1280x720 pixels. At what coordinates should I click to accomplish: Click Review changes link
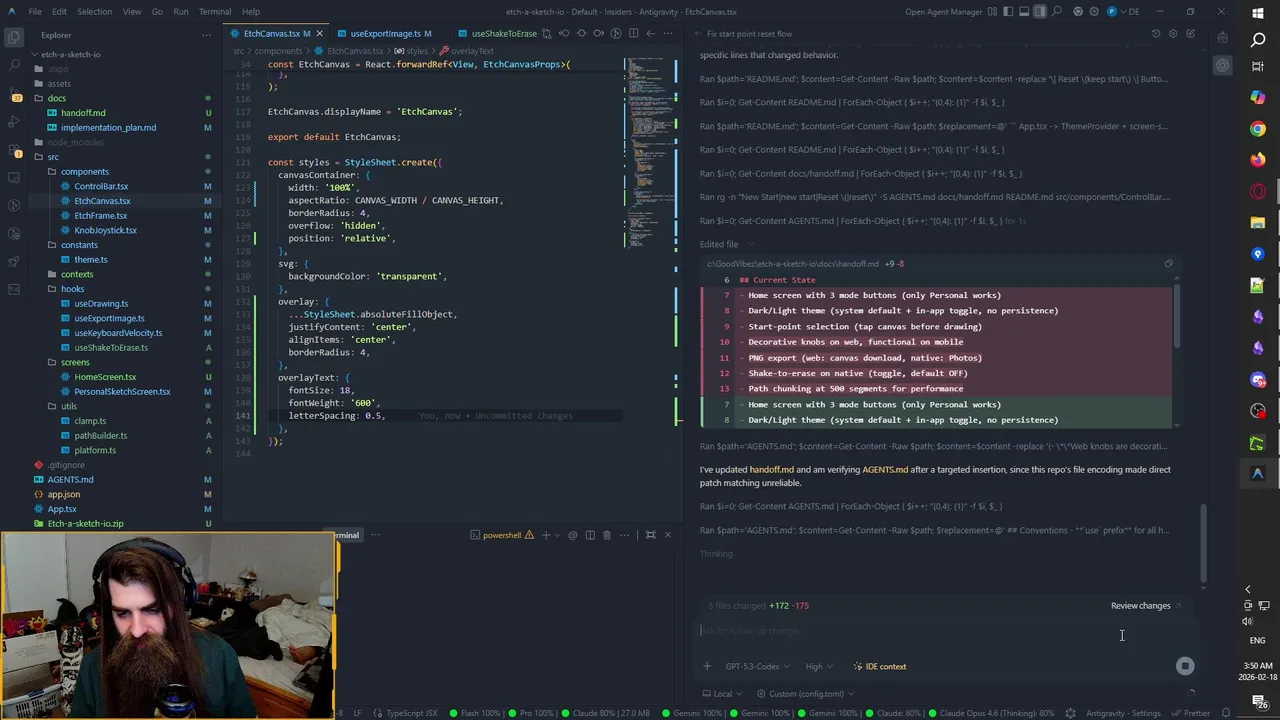point(1146,606)
